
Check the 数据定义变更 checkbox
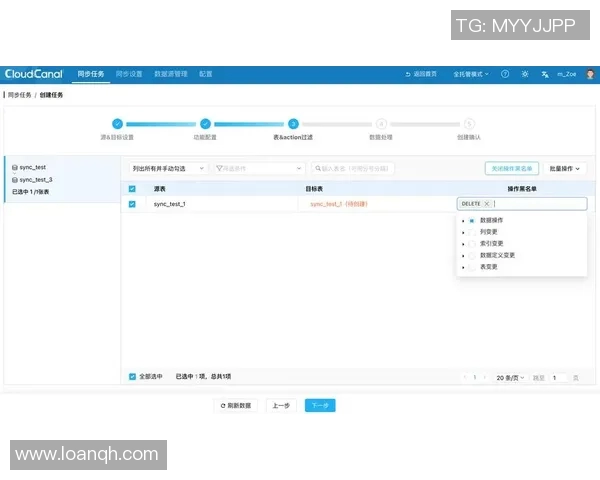tap(472, 256)
